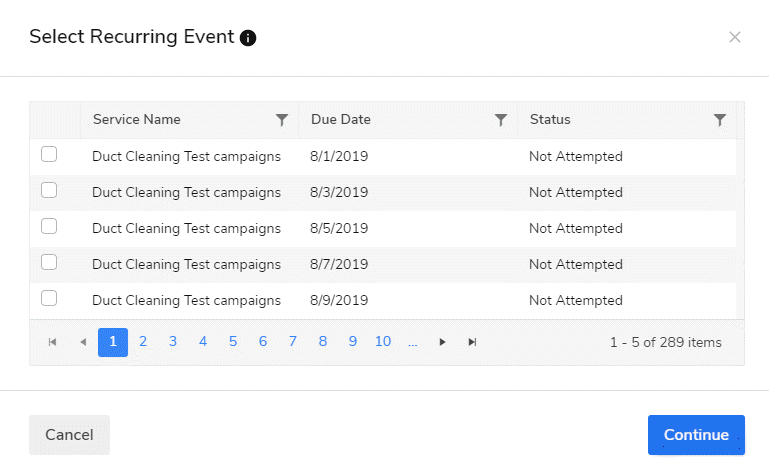Click the Continue button

(696, 435)
